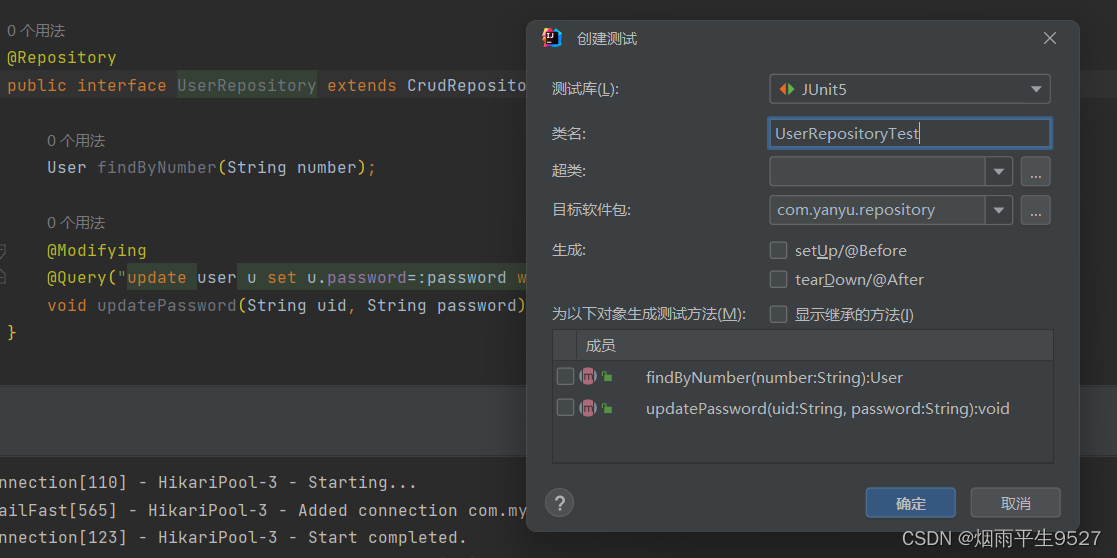Click the 成员 column header

[601, 346]
